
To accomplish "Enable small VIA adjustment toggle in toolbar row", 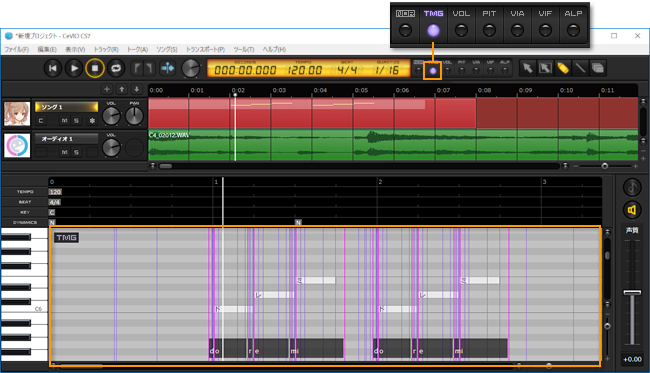I will (476, 70).
